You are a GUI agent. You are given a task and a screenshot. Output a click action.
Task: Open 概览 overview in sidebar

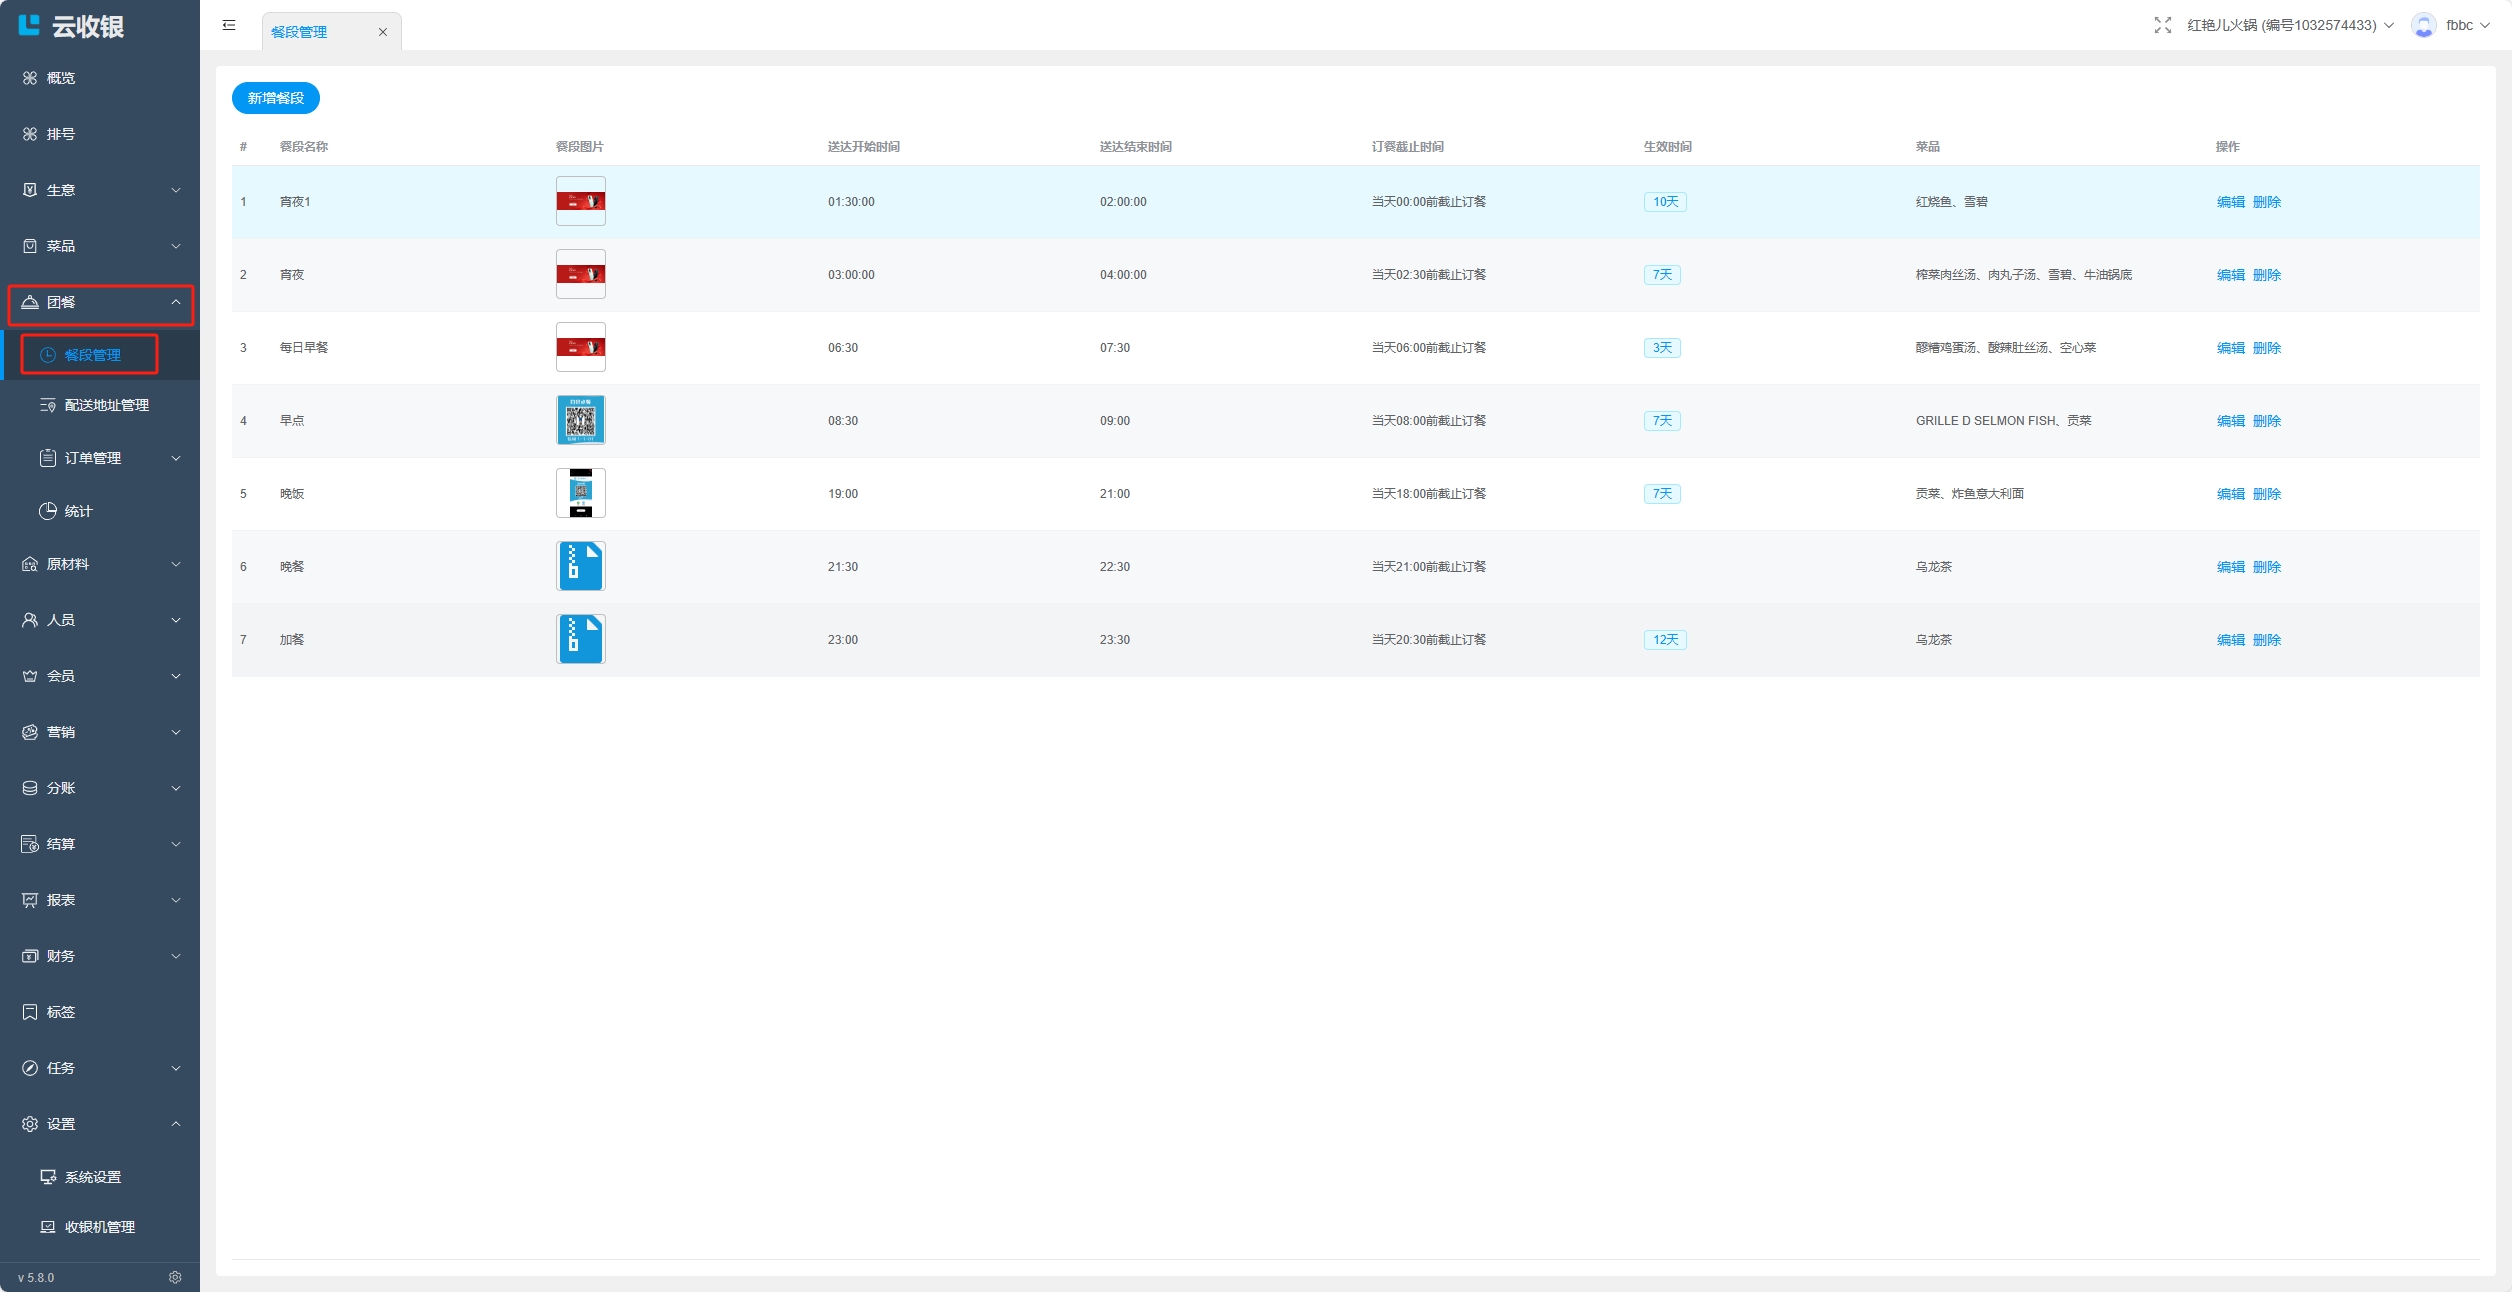pos(60,78)
